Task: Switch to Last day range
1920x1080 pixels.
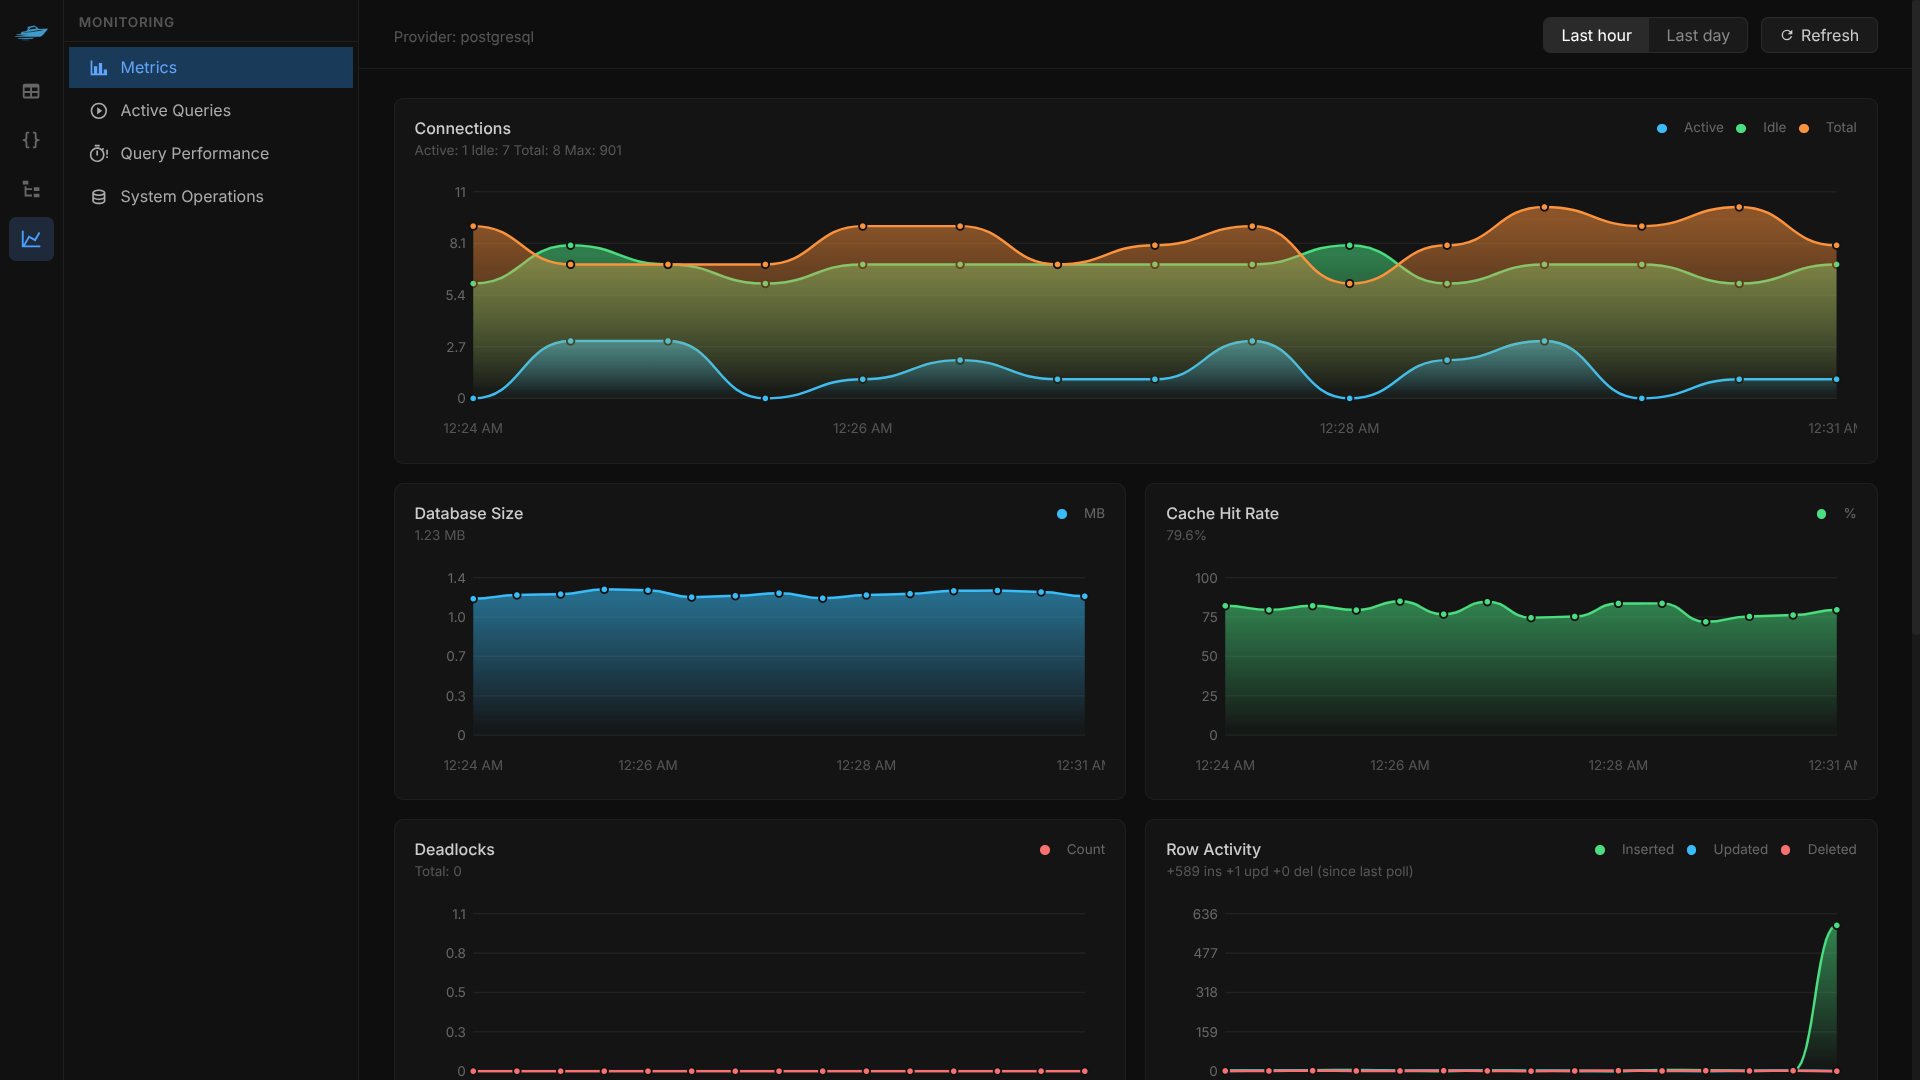Action: pos(1698,35)
